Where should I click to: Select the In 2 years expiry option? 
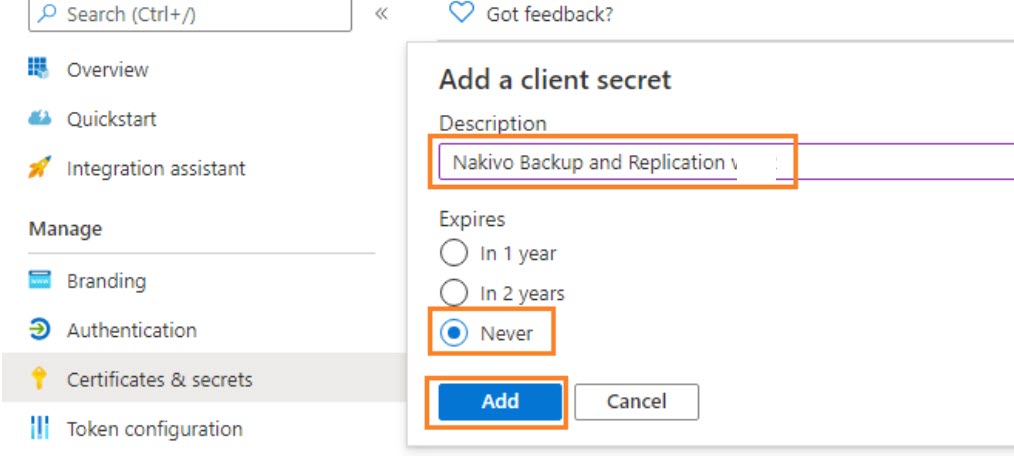(454, 293)
